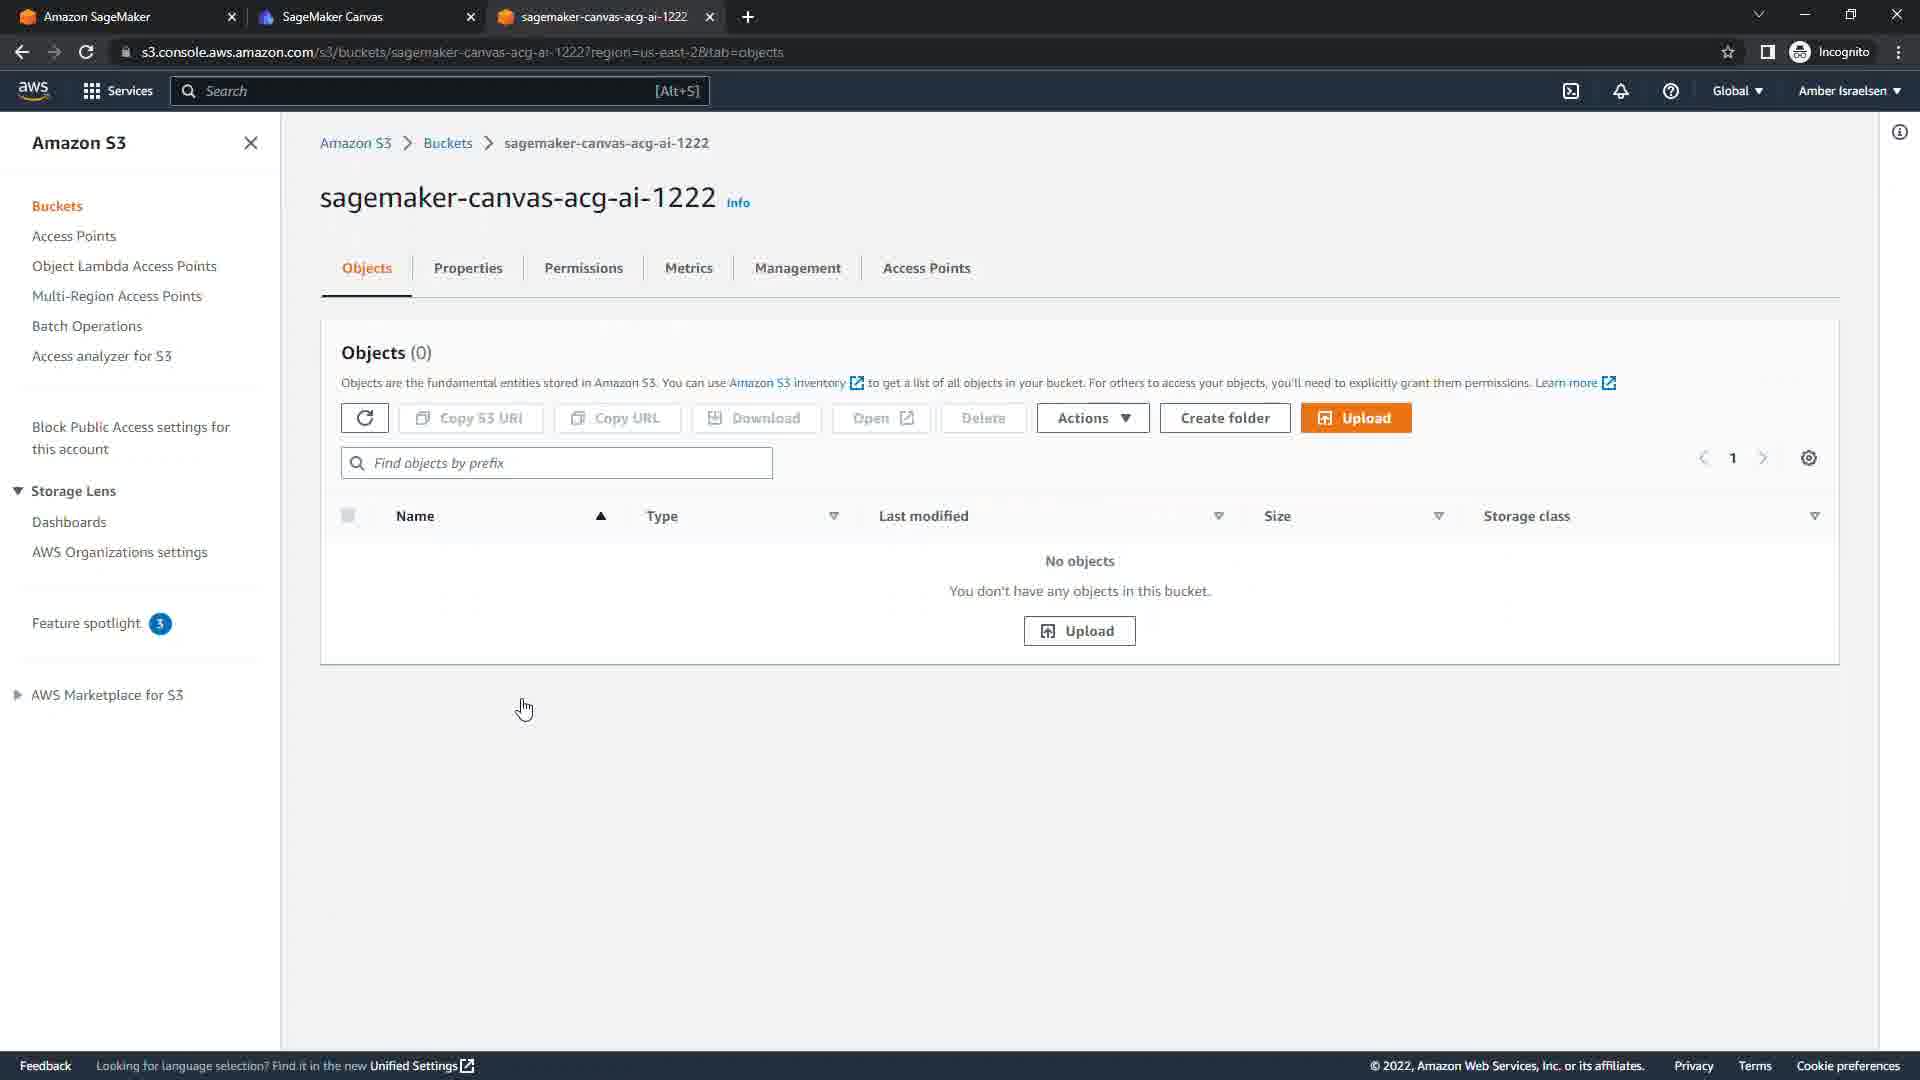Switch to the Properties tab
The height and width of the screenshot is (1080, 1920).
tap(468, 268)
